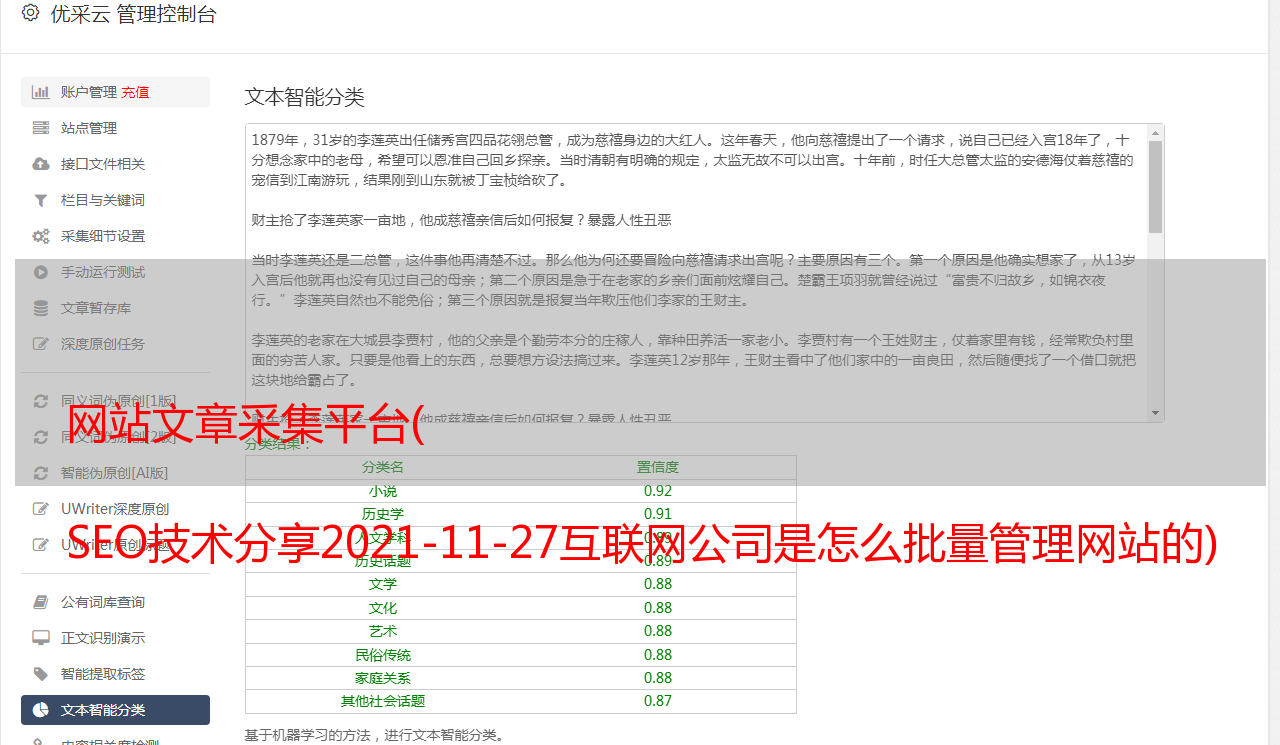Image resolution: width=1280 pixels, height=745 pixels.
Task: Click the 置信度 column header
Action: [x=658, y=467]
